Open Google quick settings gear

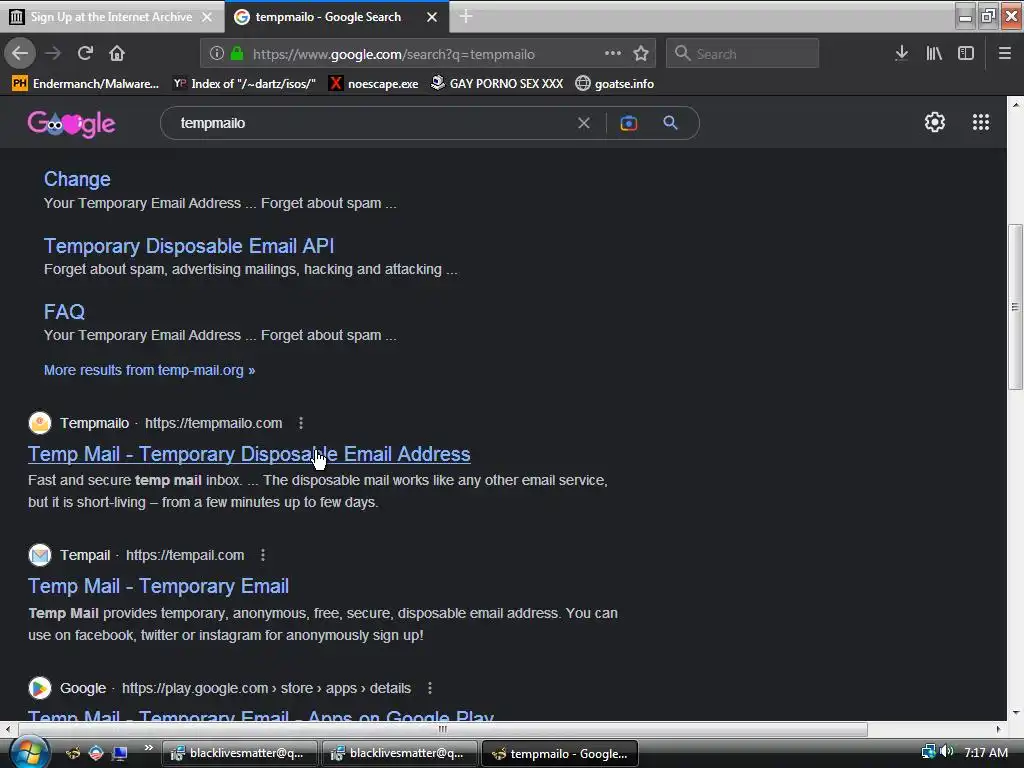pyautogui.click(x=935, y=122)
